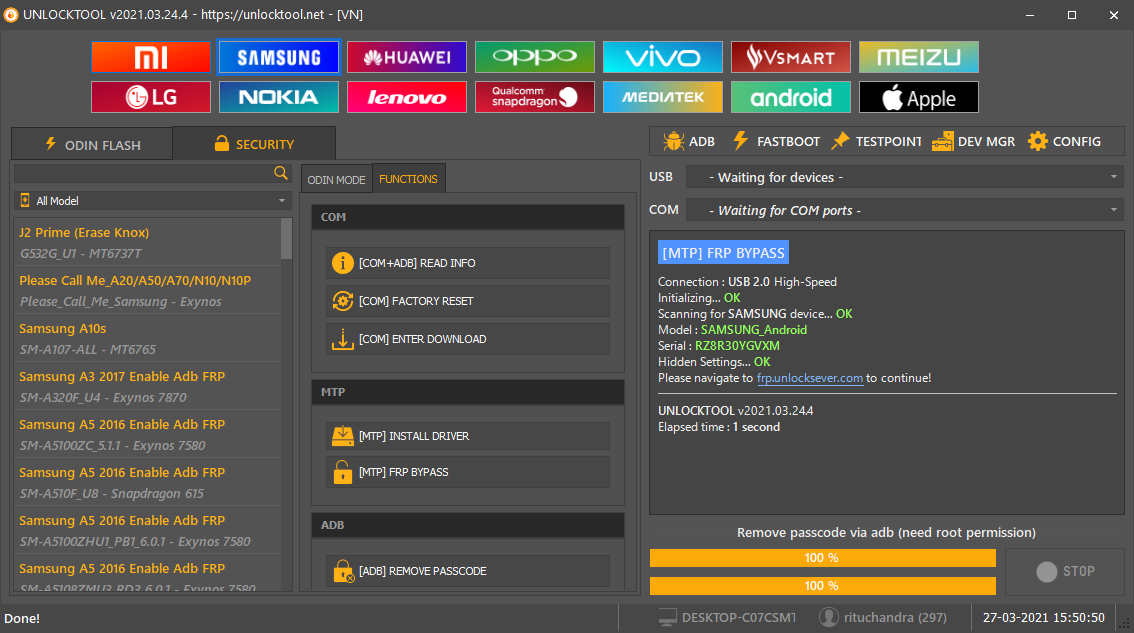Click the model search magnifier icon
This screenshot has width=1134, height=633.
pyautogui.click(x=281, y=173)
